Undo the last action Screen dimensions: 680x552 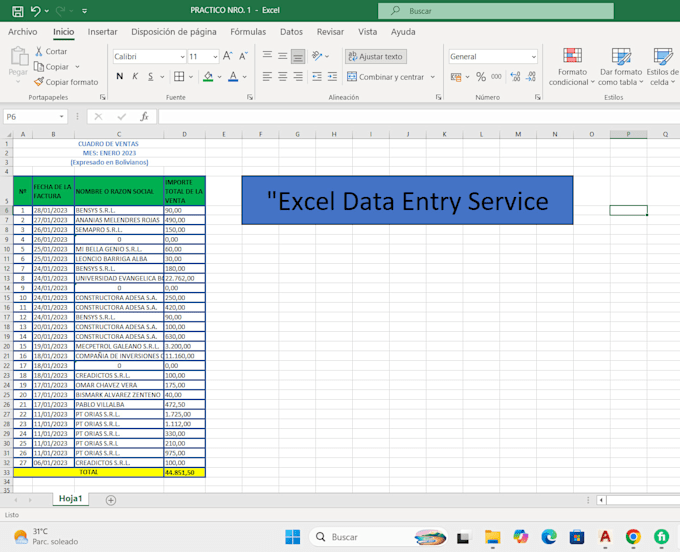(x=35, y=11)
